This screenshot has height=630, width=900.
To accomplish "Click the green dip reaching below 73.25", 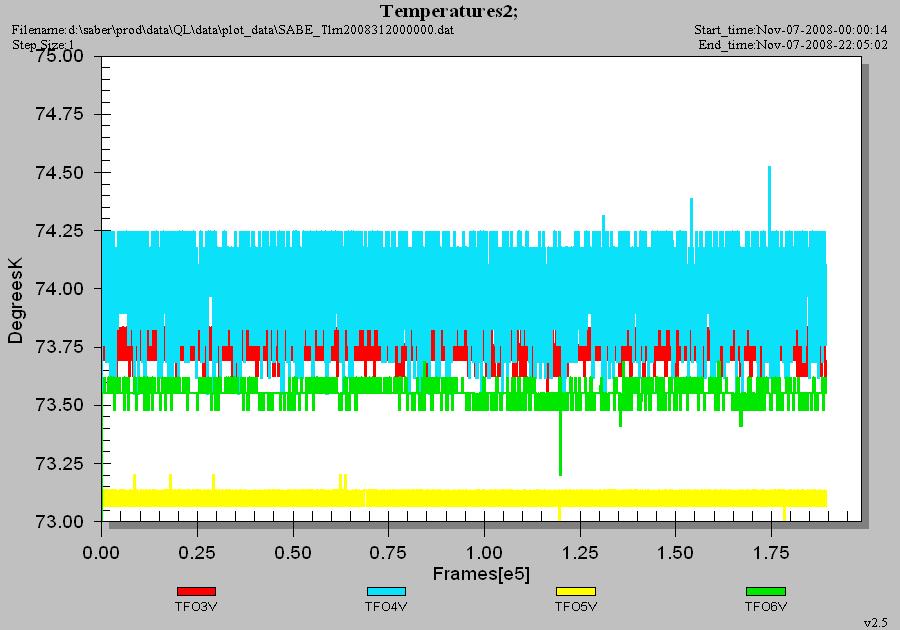I will pyautogui.click(x=560, y=443).
